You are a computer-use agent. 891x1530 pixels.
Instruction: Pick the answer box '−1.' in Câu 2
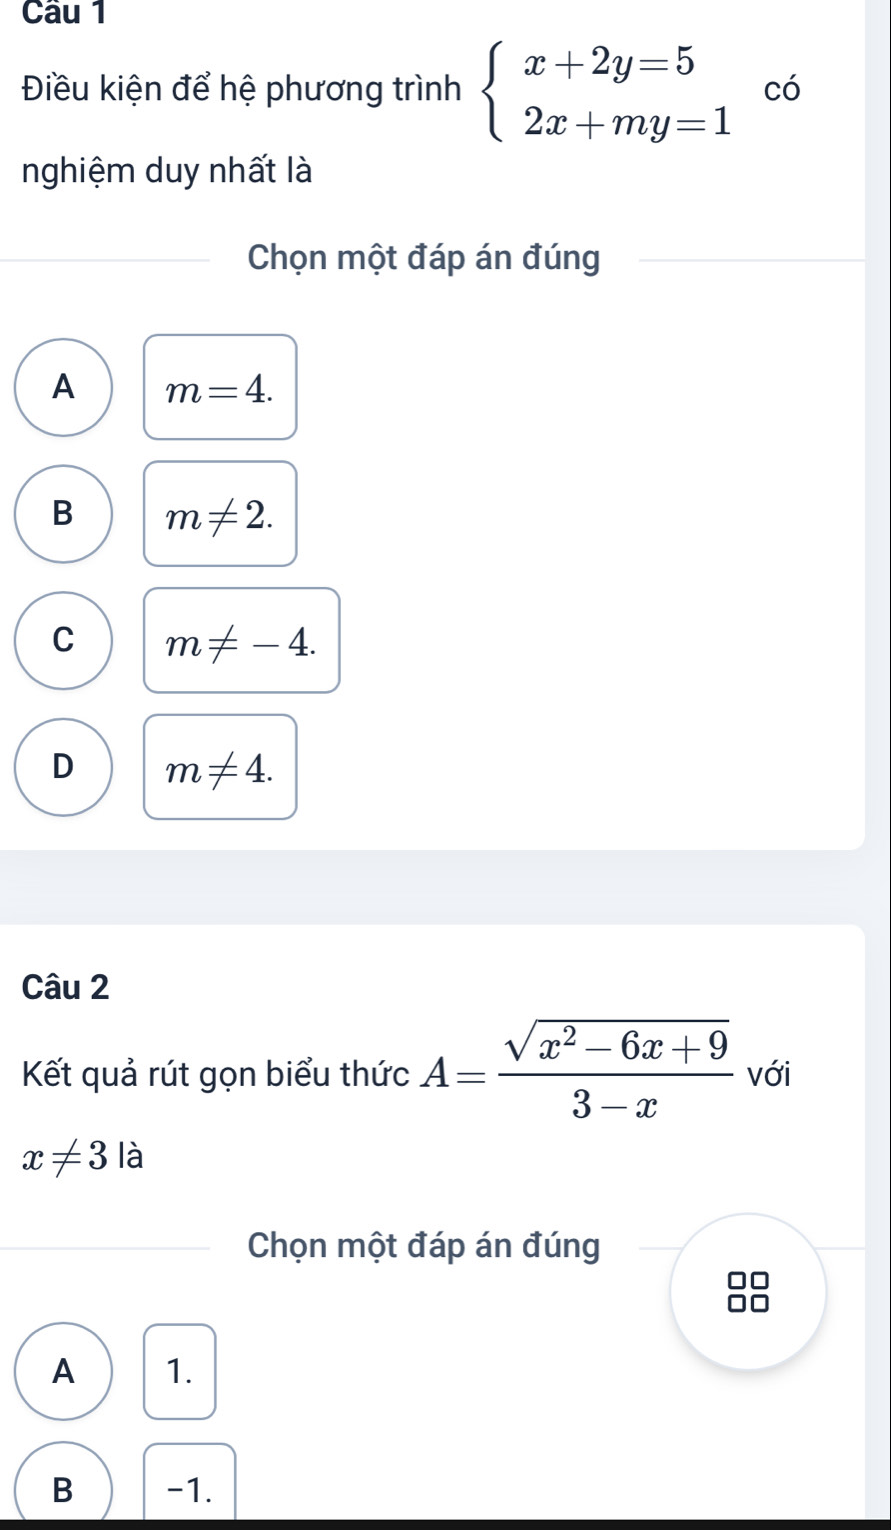tap(190, 1487)
